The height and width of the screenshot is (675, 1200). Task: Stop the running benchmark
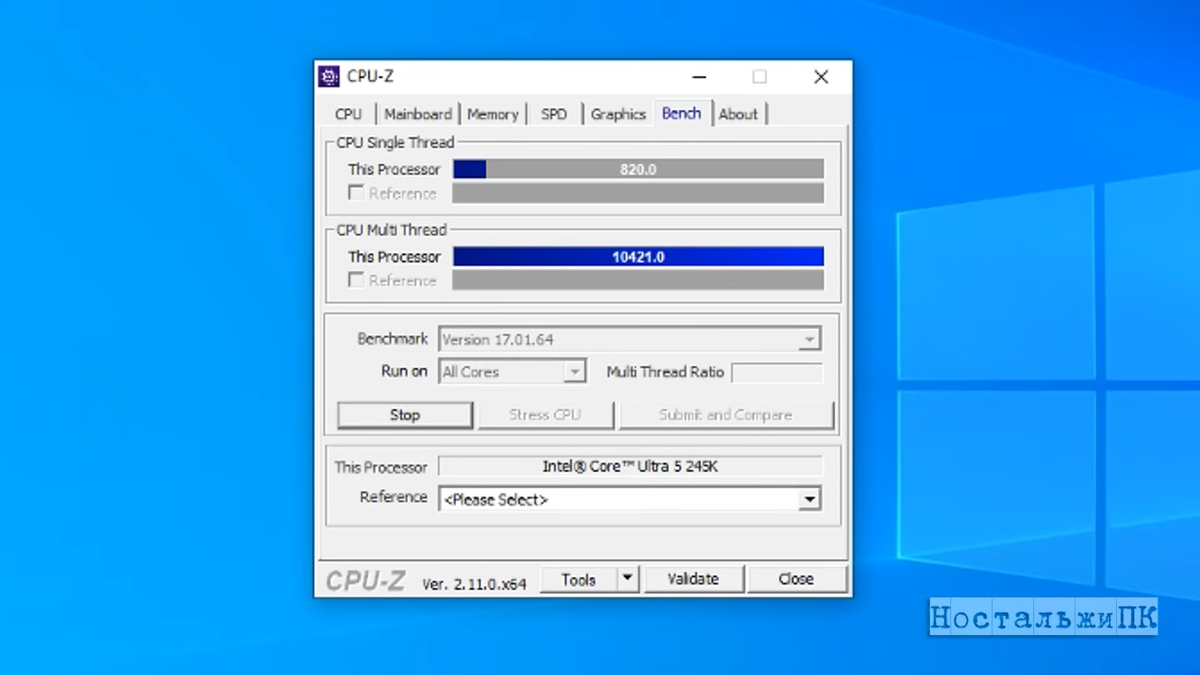(x=405, y=415)
